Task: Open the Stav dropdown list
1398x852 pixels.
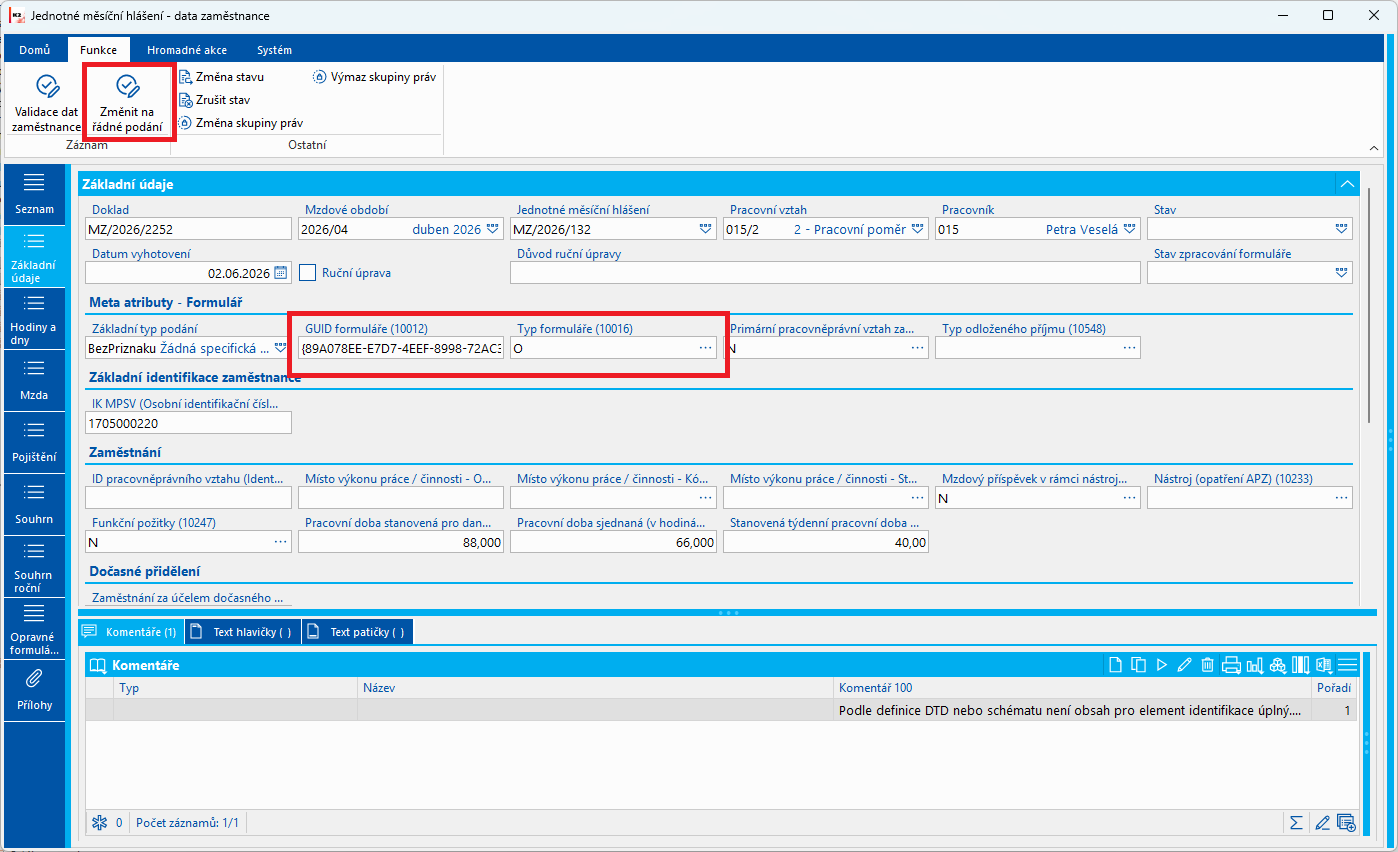Action: pyautogui.click(x=1341, y=229)
